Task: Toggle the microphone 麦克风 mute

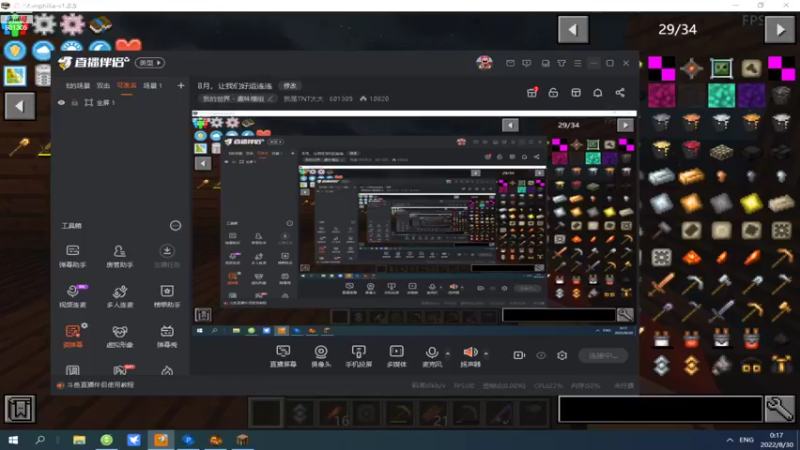Action: (x=432, y=356)
